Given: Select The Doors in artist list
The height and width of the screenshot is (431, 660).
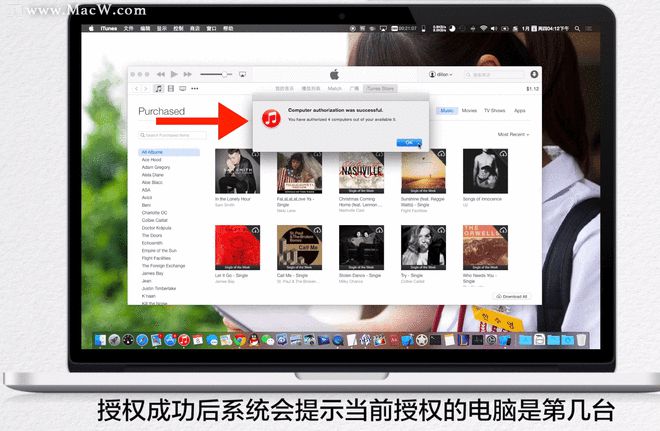Looking at the screenshot, I should coord(152,235).
